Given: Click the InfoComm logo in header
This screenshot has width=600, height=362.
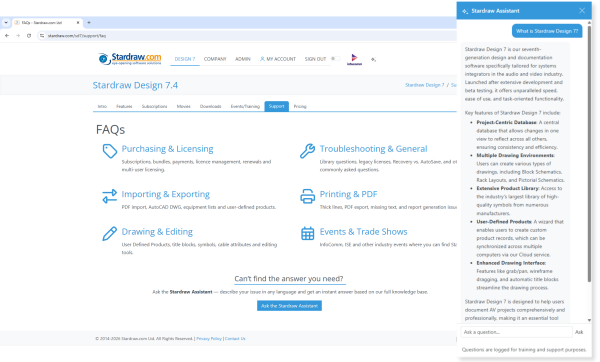Looking at the screenshot, I should point(354,59).
